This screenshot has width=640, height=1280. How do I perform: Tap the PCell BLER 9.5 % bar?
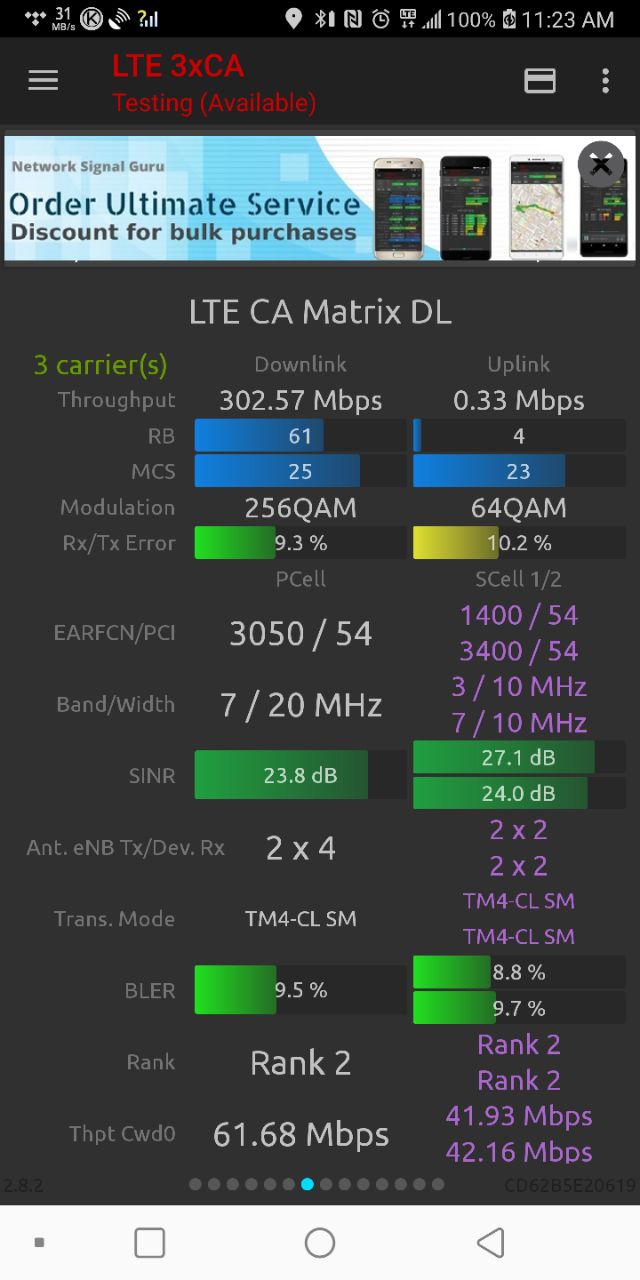[300, 990]
